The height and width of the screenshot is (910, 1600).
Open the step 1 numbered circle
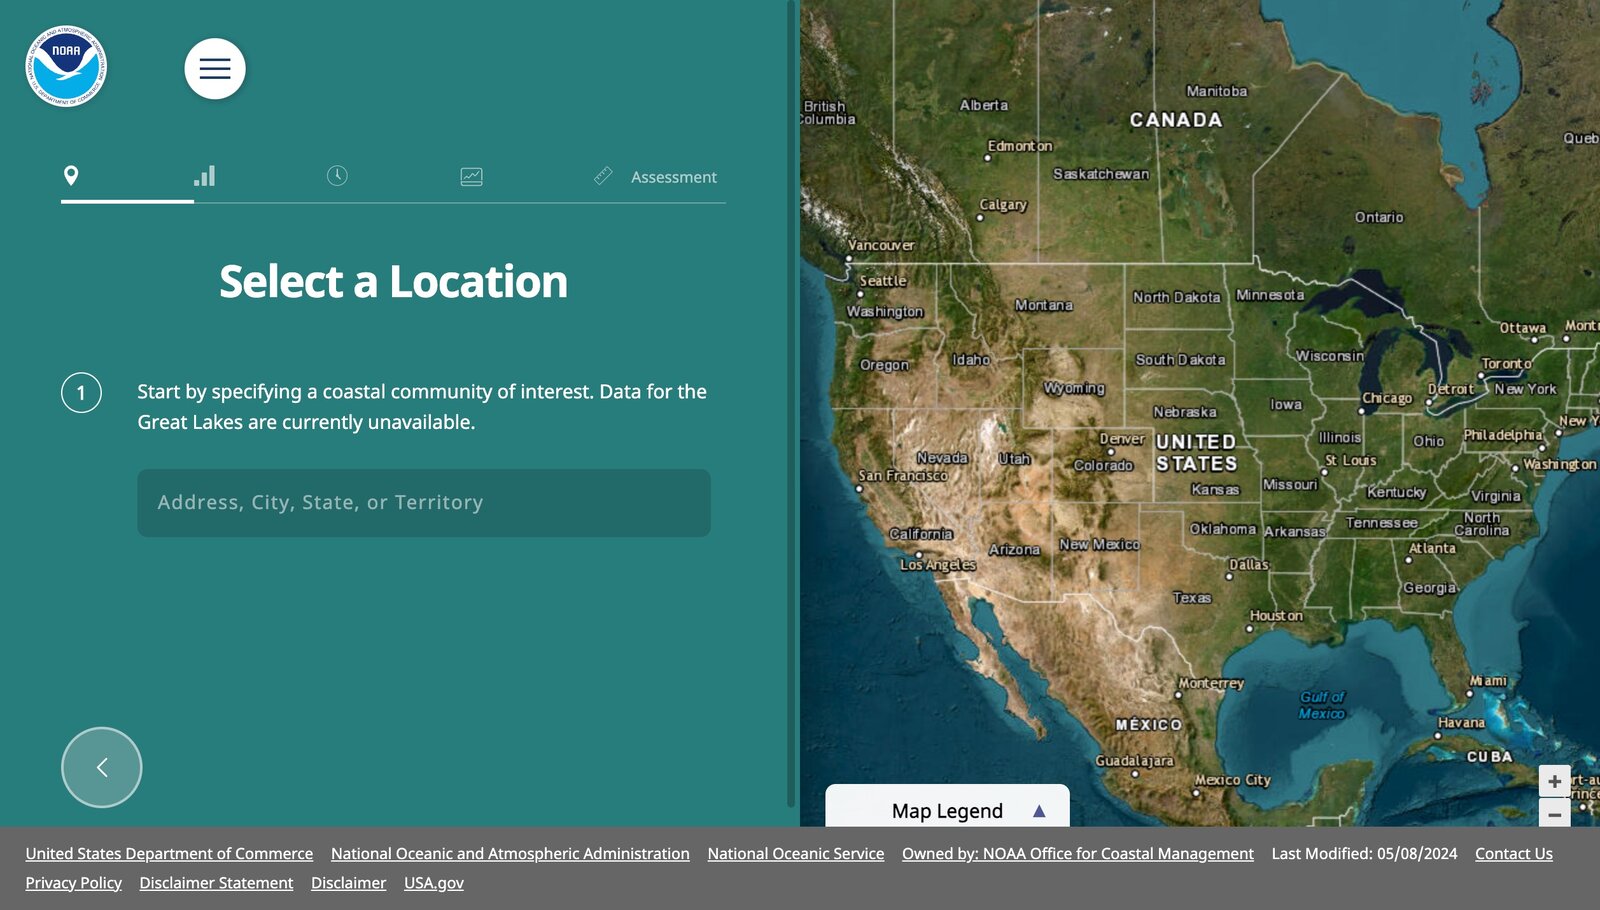click(x=81, y=394)
